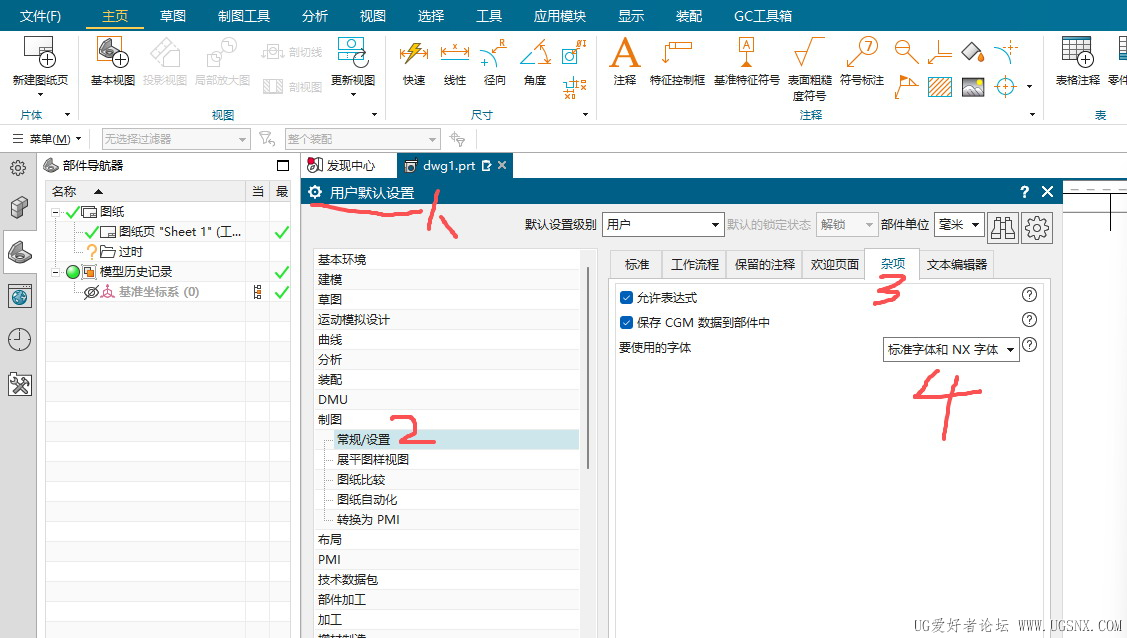Screen dimensions: 1127x638
Task: Switch to the GC工具箱 ribbon tab
Action: tap(763, 16)
